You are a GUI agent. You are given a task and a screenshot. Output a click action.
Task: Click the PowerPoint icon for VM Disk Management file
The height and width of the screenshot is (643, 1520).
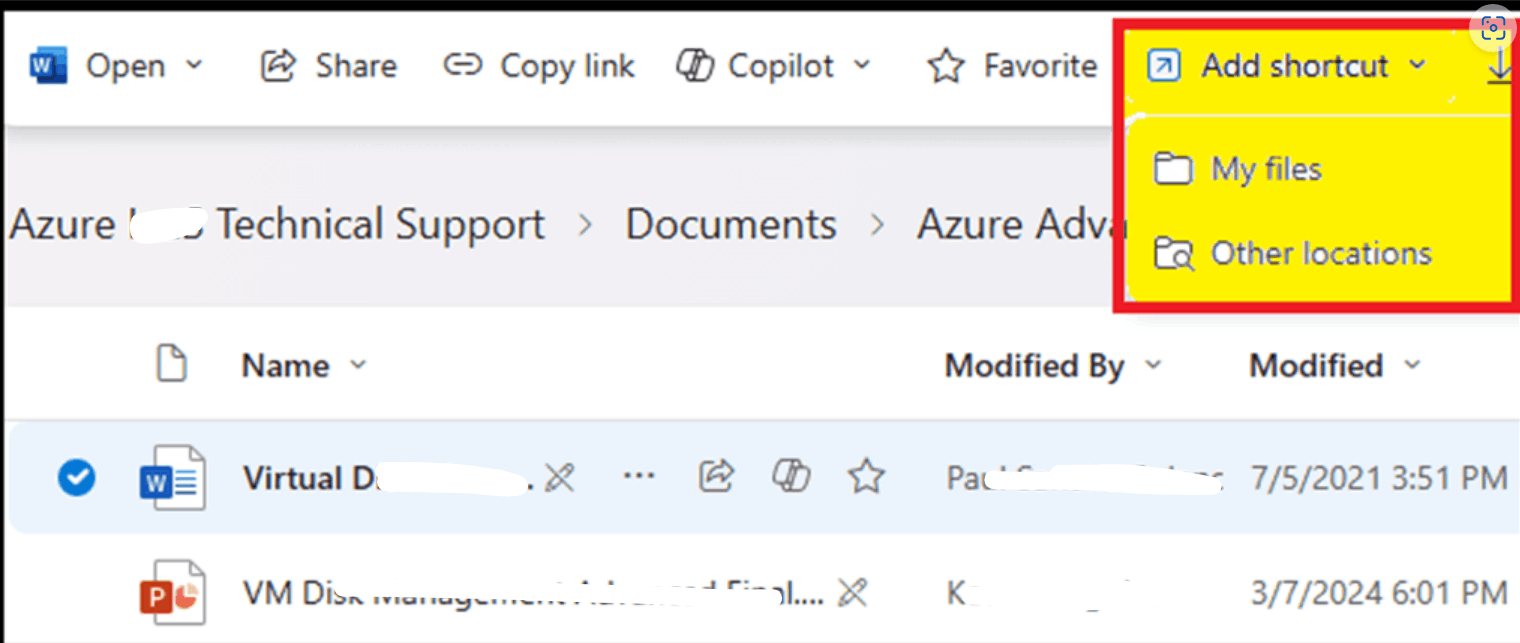171,590
